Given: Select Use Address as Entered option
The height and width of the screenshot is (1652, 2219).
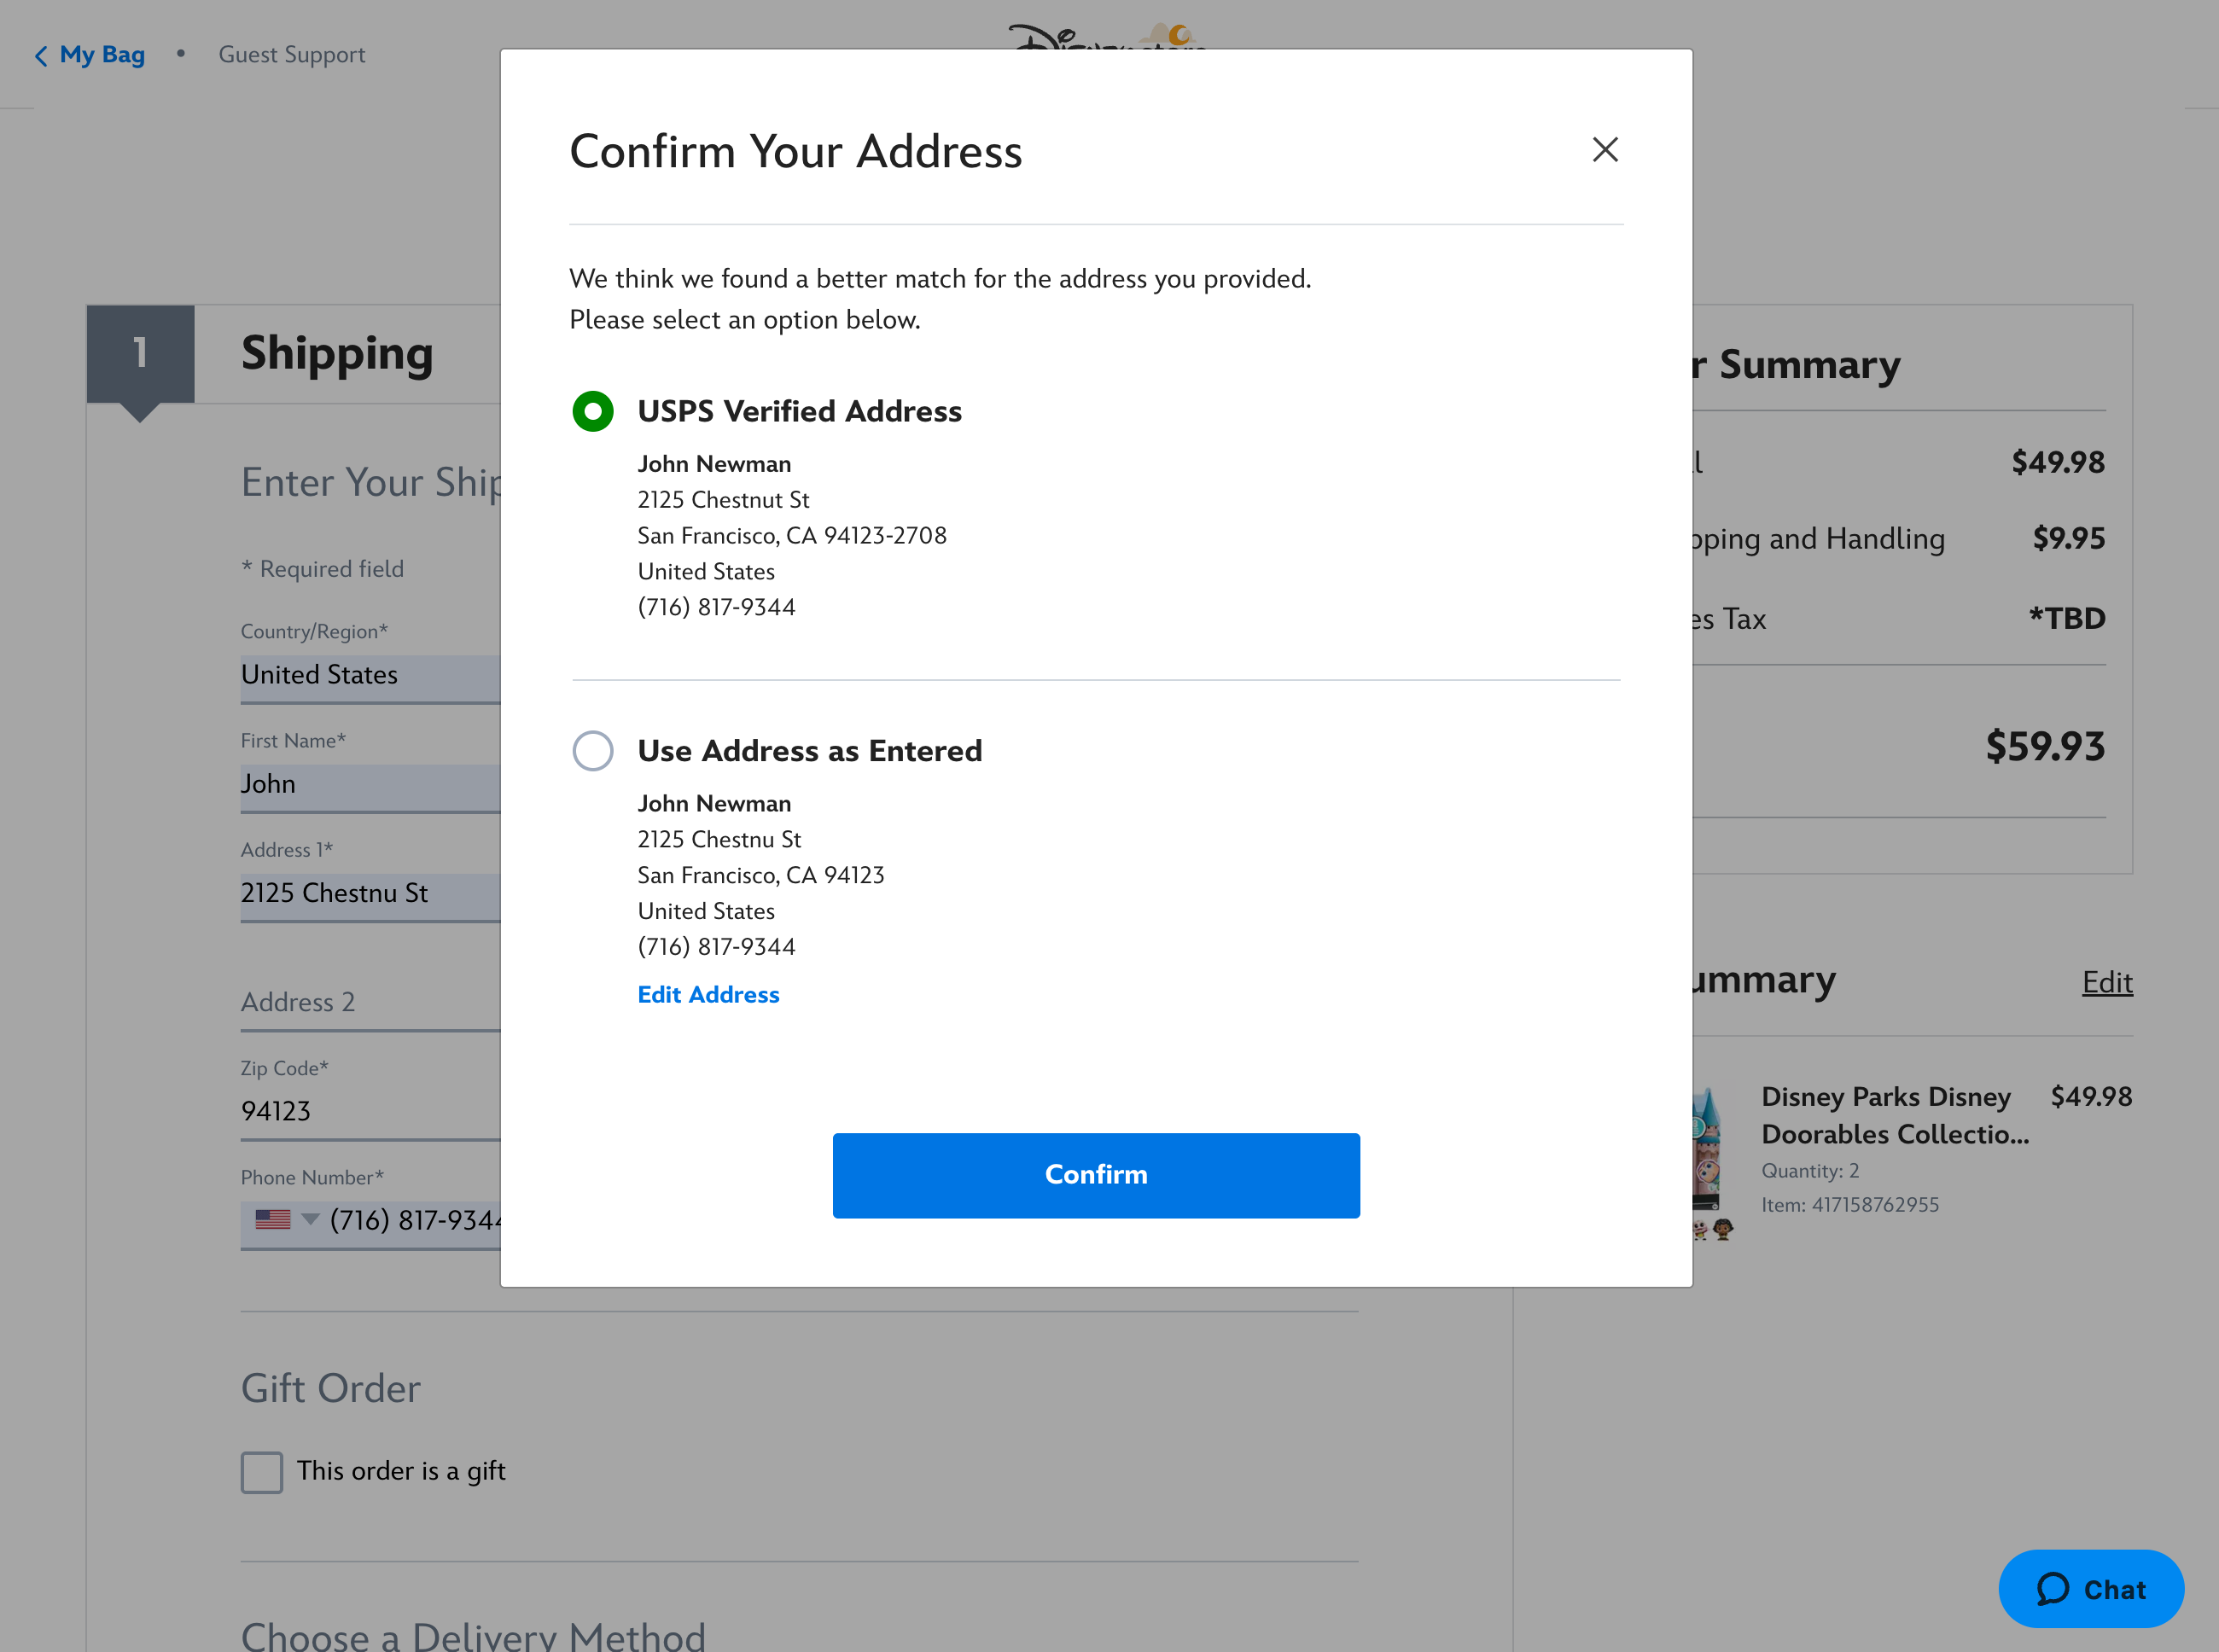Looking at the screenshot, I should click(x=592, y=750).
